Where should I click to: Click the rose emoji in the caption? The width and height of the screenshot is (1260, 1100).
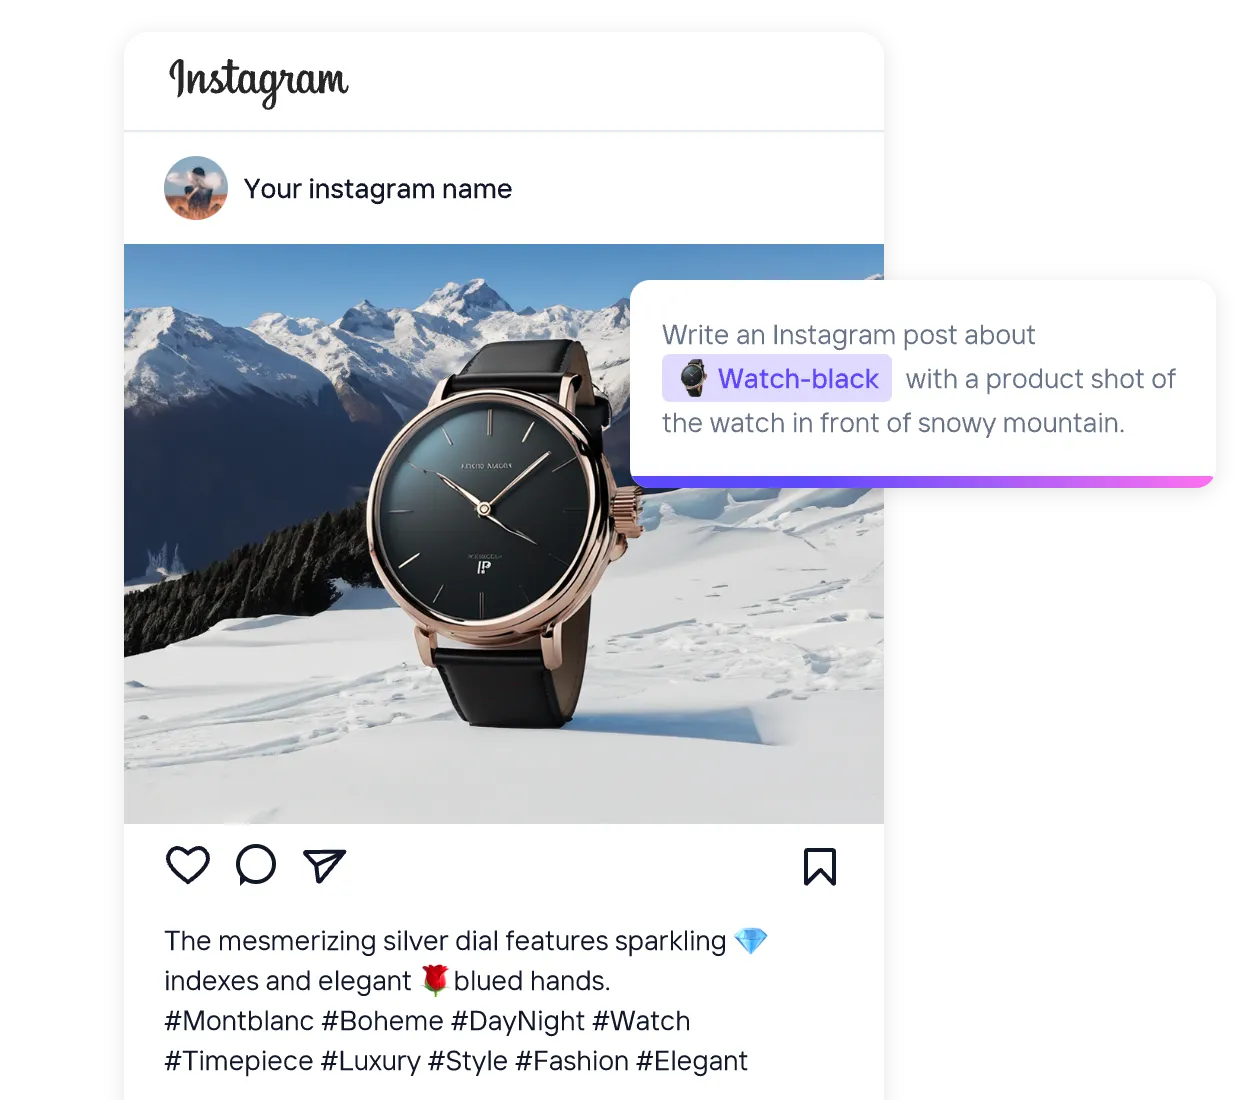434,980
